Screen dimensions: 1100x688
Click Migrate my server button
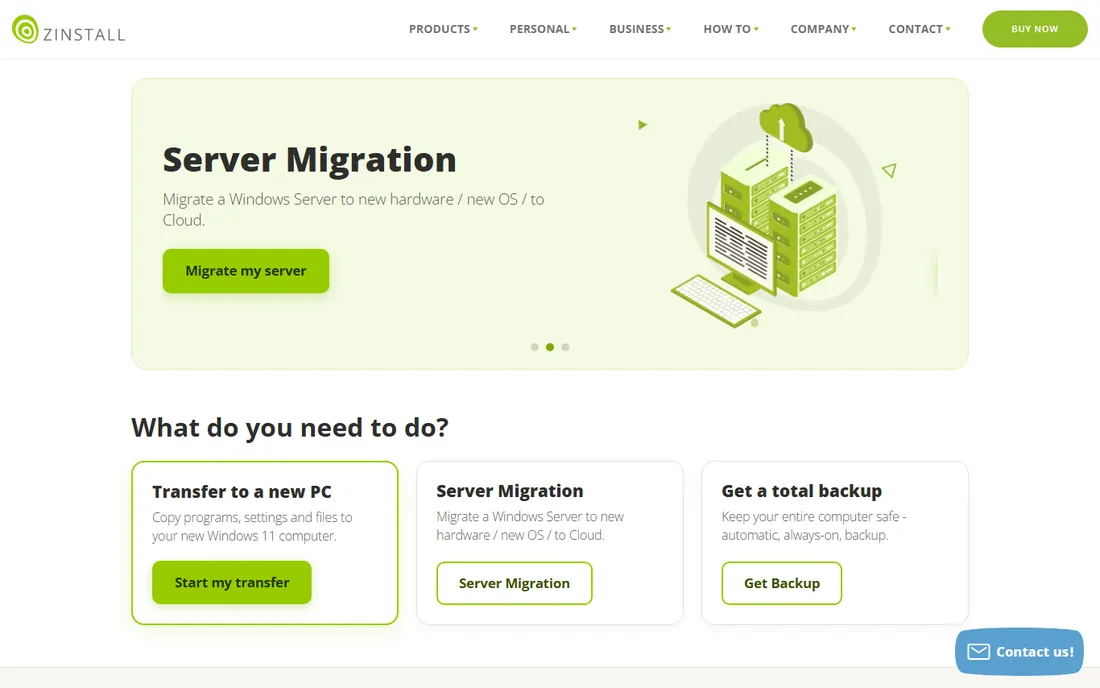[x=246, y=271]
